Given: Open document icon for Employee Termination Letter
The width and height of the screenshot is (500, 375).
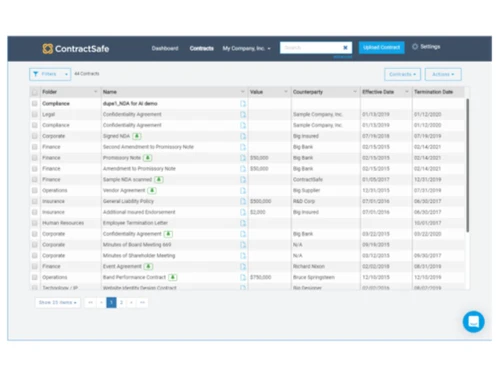Looking at the screenshot, I should (243, 223).
